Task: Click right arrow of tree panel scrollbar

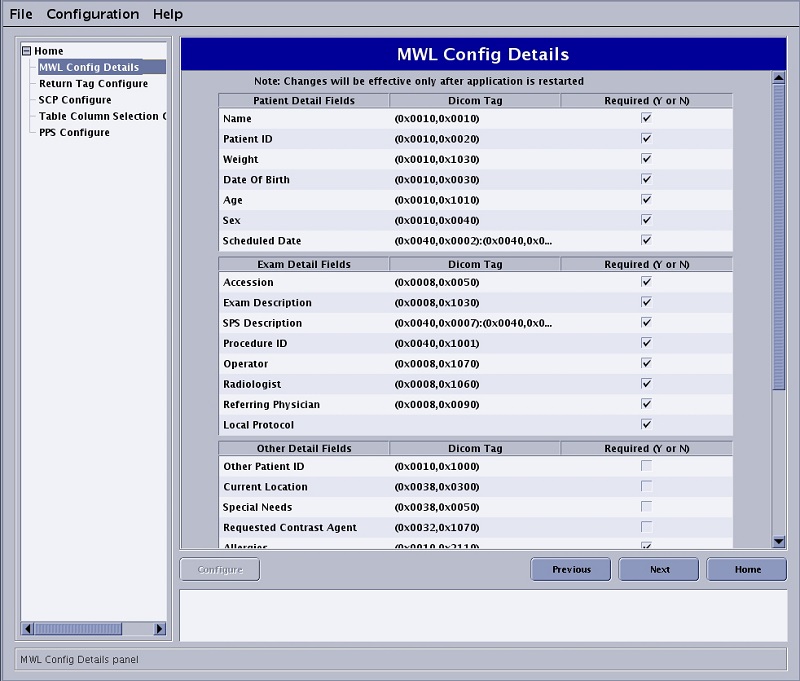Action: tap(159, 628)
